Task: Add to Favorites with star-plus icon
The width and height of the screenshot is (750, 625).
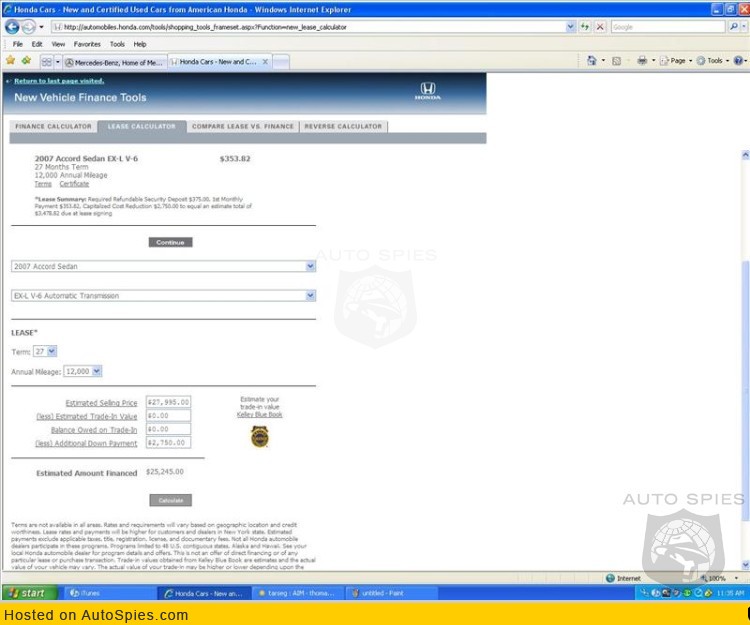Action: [x=26, y=60]
